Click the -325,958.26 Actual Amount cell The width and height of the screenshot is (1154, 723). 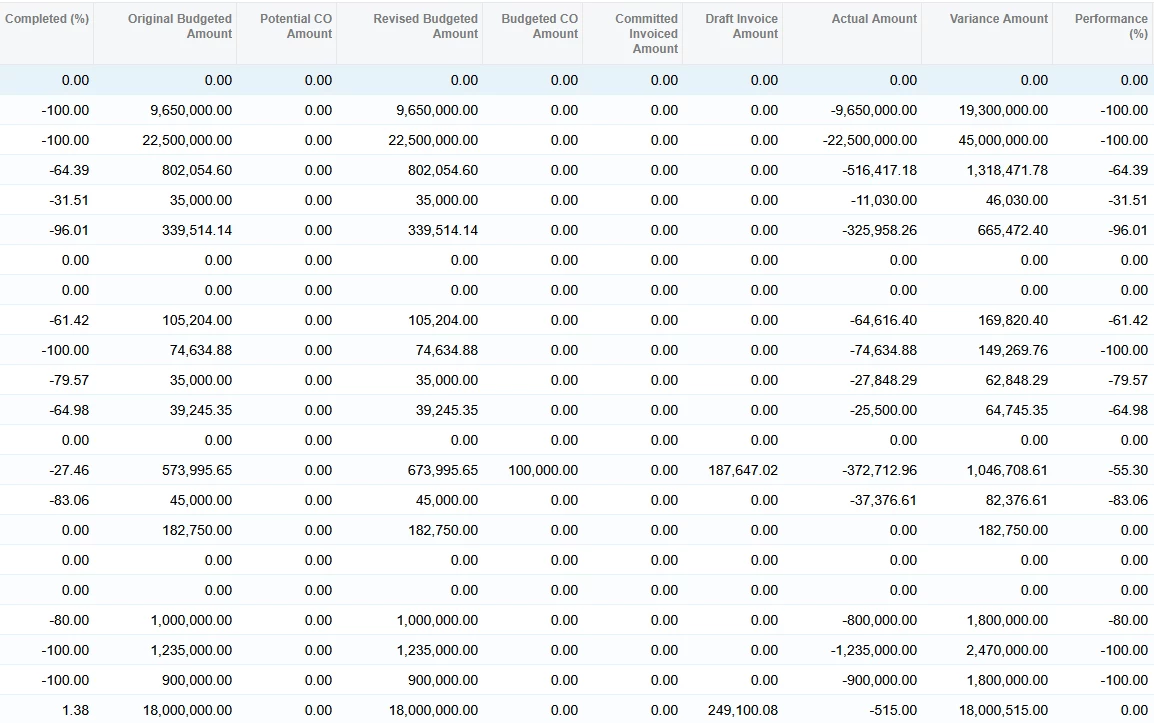pos(879,230)
